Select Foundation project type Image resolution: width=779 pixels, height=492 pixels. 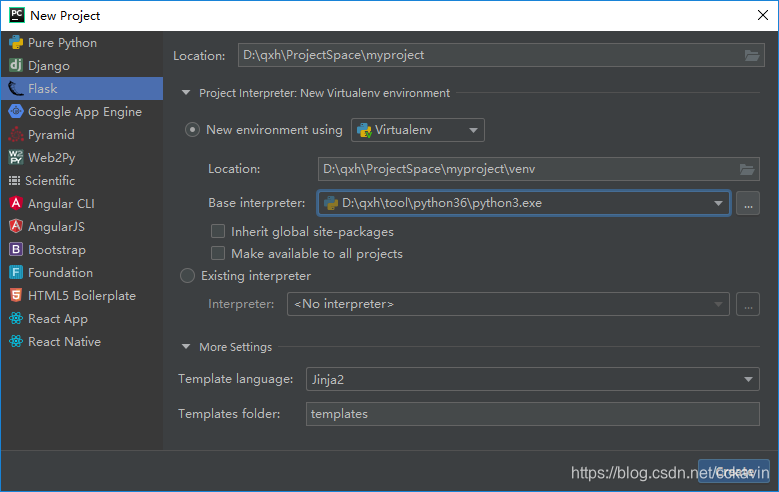[x=82, y=272]
